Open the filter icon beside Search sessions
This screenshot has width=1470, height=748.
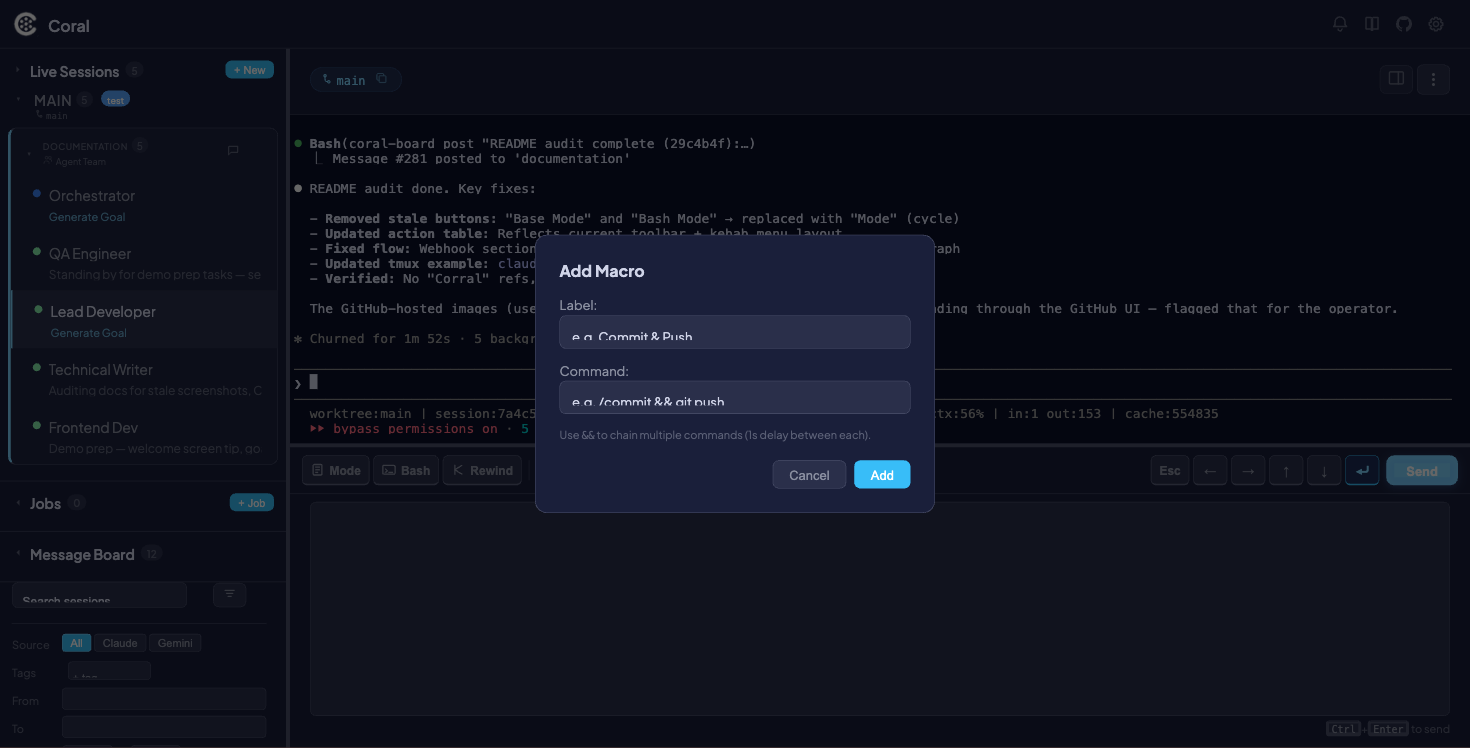click(229, 594)
